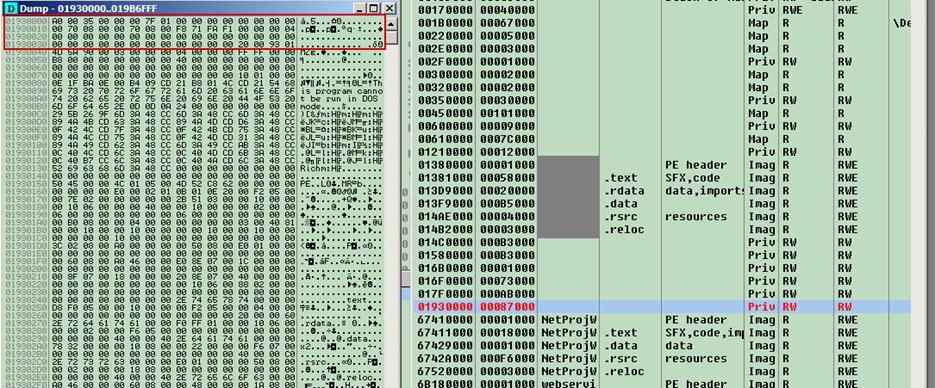Click the 'is program canno' ASCII dump text

(x=340, y=91)
